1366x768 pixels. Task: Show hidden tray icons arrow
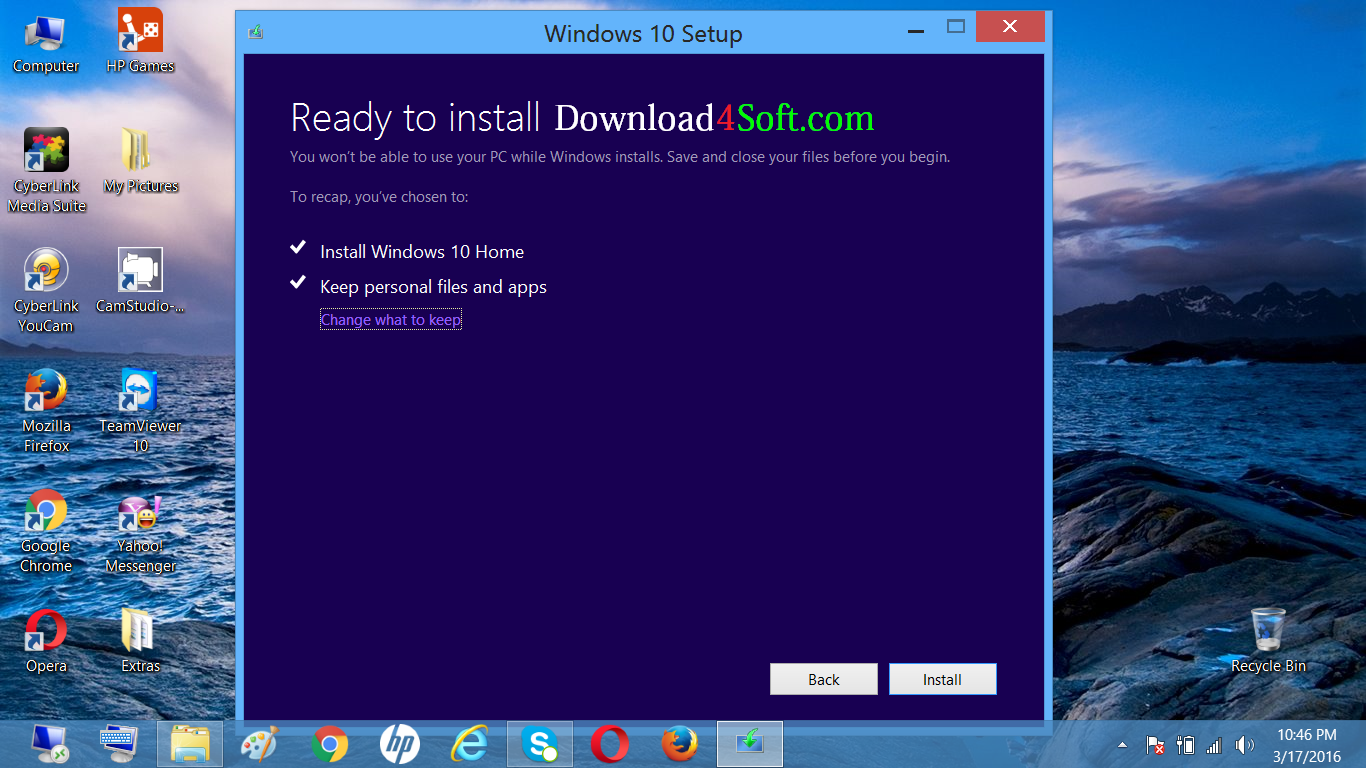click(x=1122, y=746)
